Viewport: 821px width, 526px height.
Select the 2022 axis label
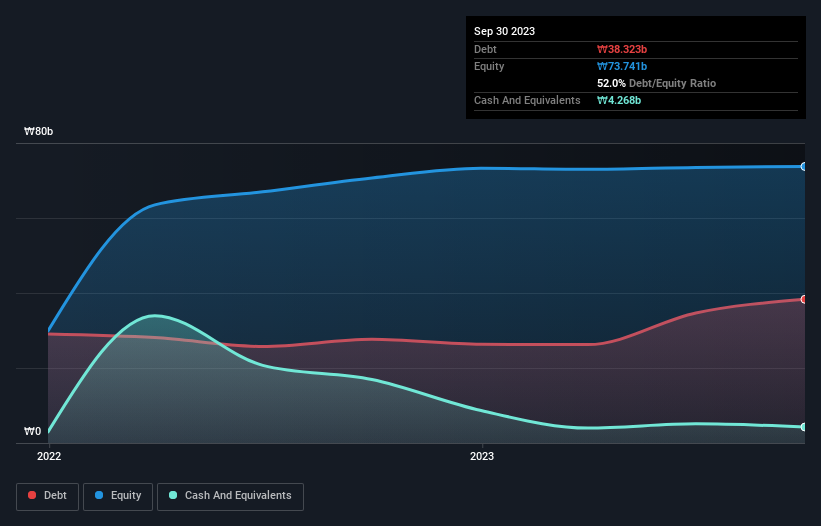[x=49, y=456]
